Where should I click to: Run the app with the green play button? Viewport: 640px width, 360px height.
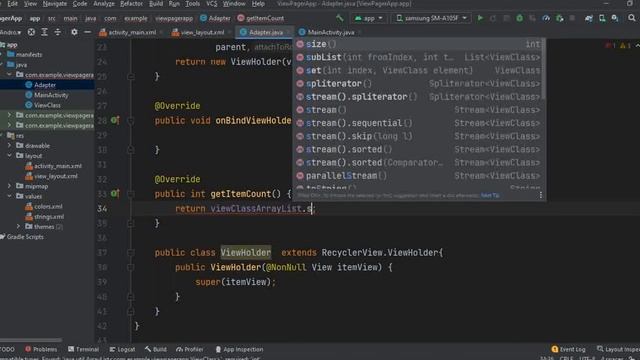click(x=480, y=18)
